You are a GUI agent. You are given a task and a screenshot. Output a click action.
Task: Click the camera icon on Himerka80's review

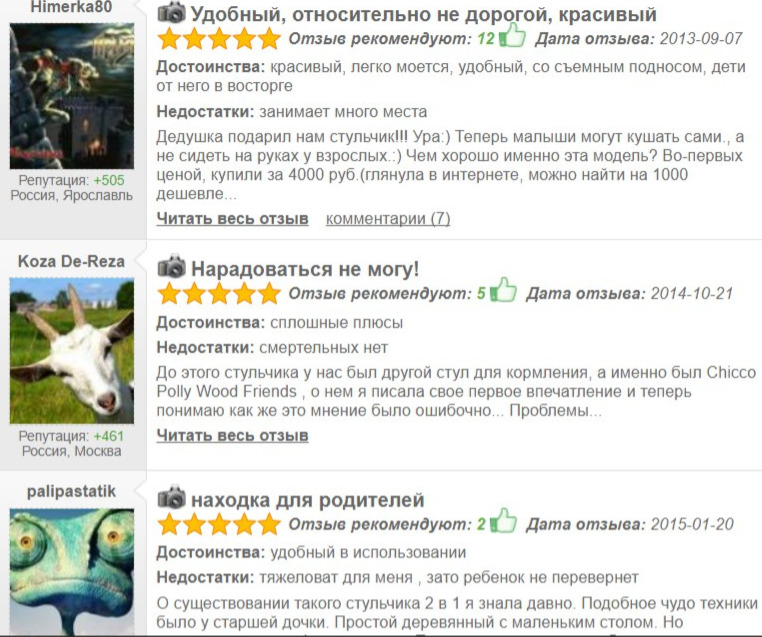(x=172, y=13)
